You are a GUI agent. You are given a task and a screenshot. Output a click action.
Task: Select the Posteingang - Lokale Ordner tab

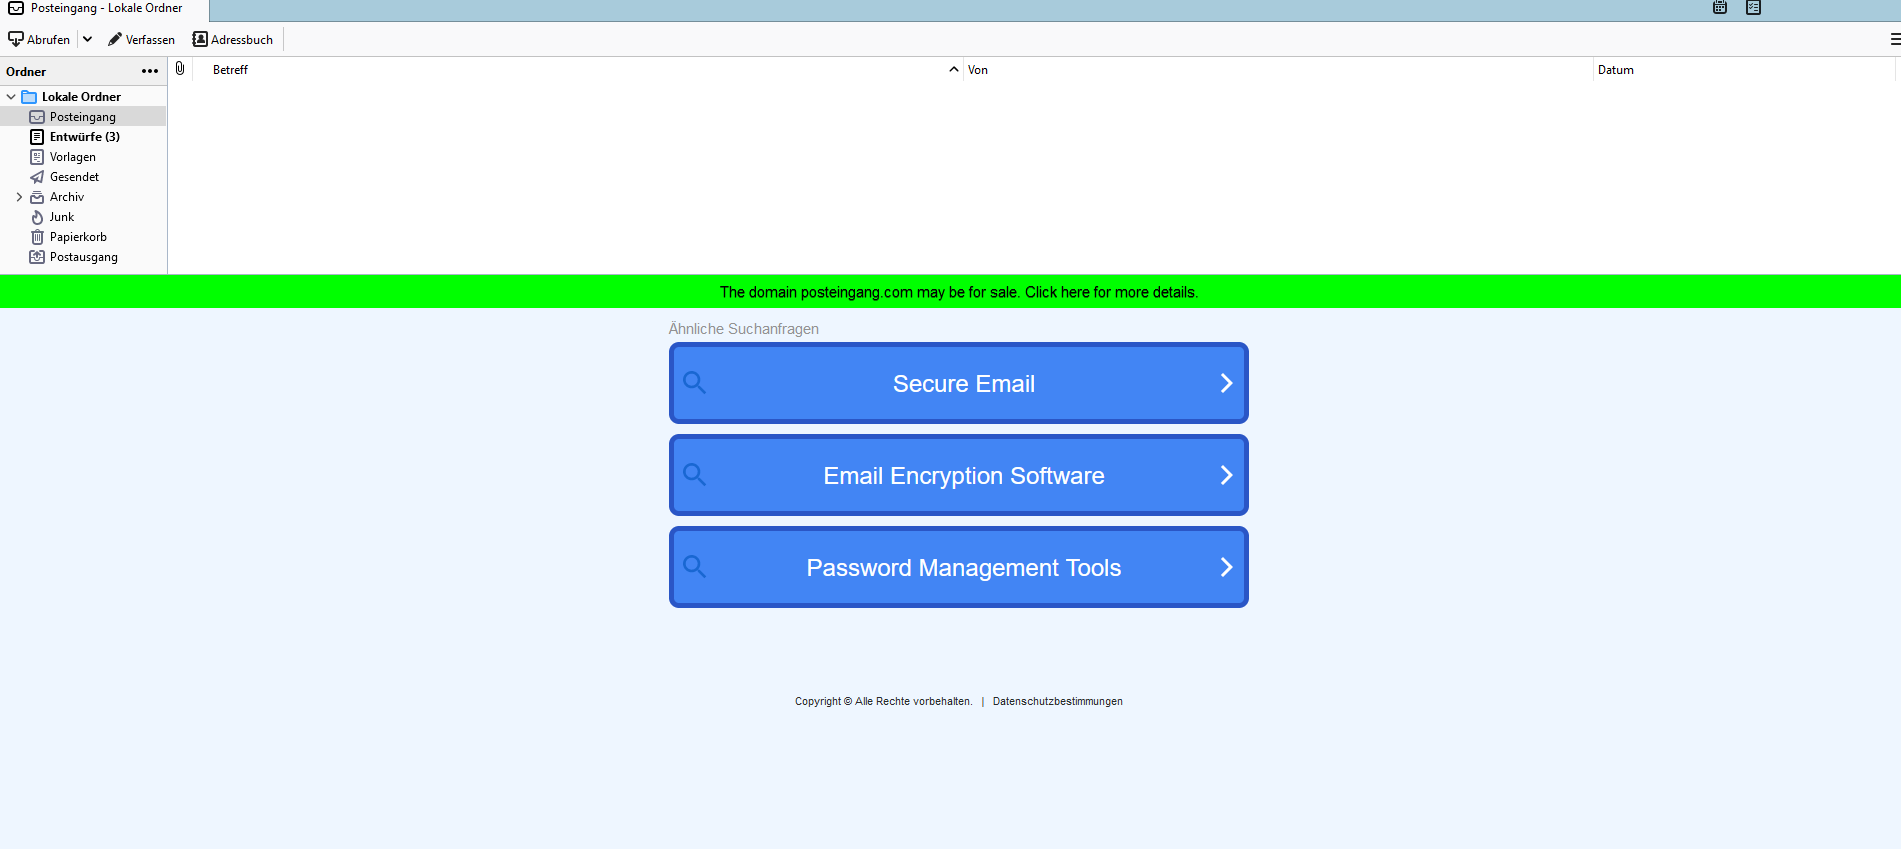pos(104,9)
